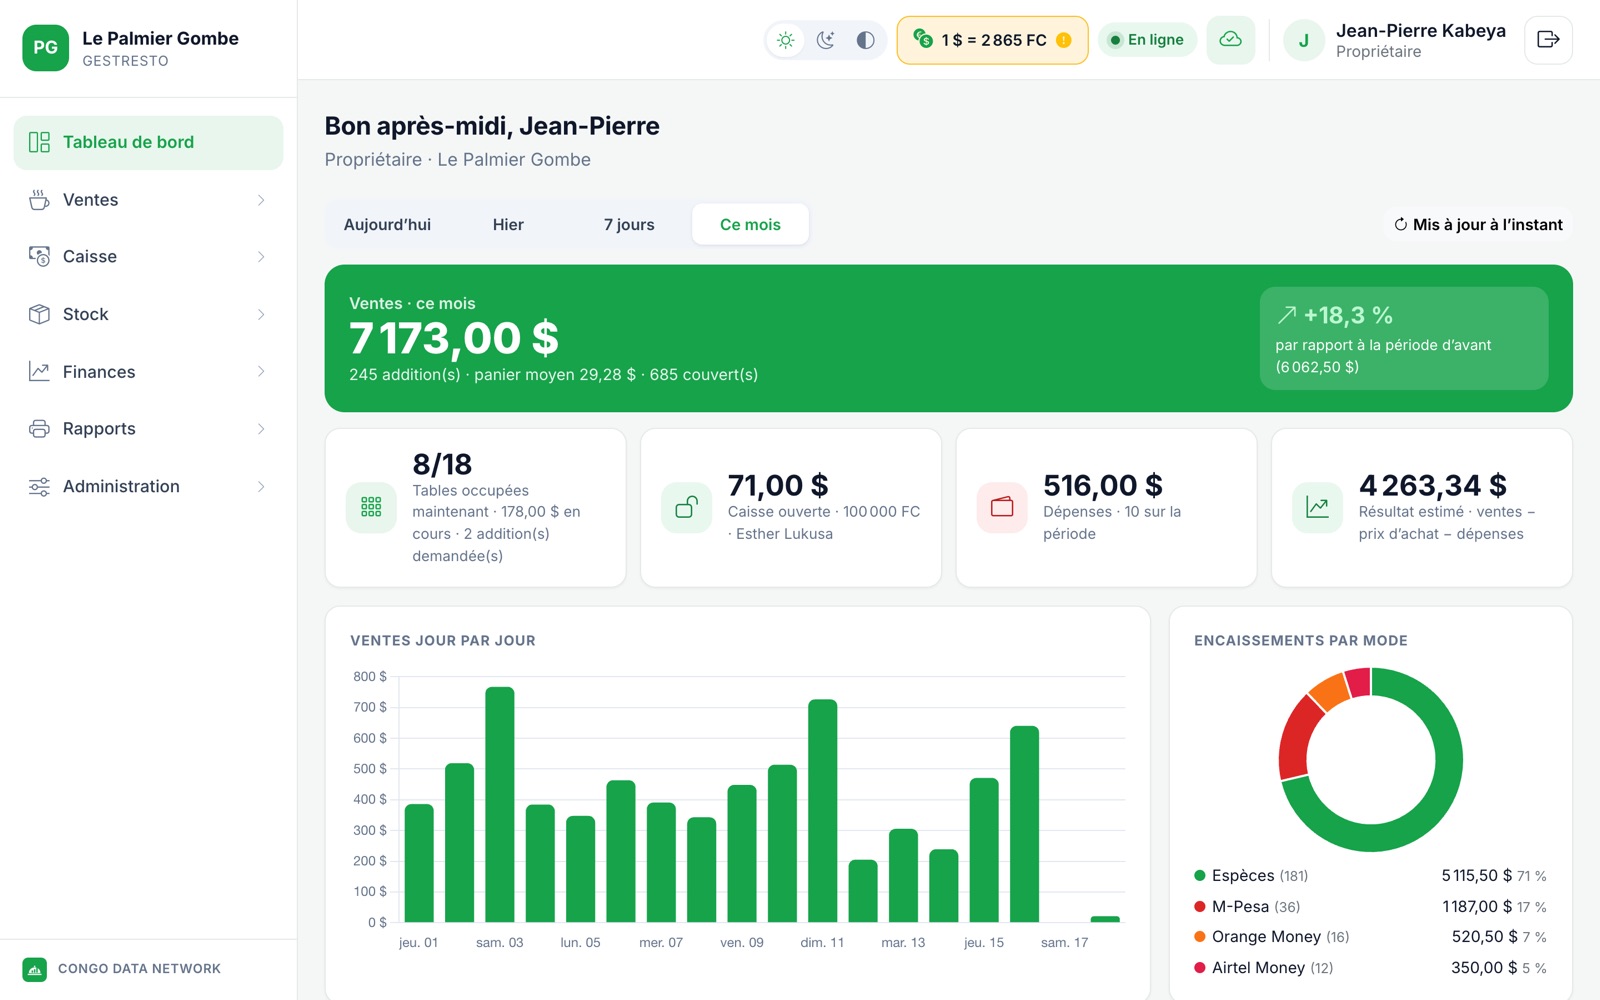Click the red wallet Dépenses icon
Screen dimensions: 1600x1000
pyautogui.click(x=1002, y=507)
